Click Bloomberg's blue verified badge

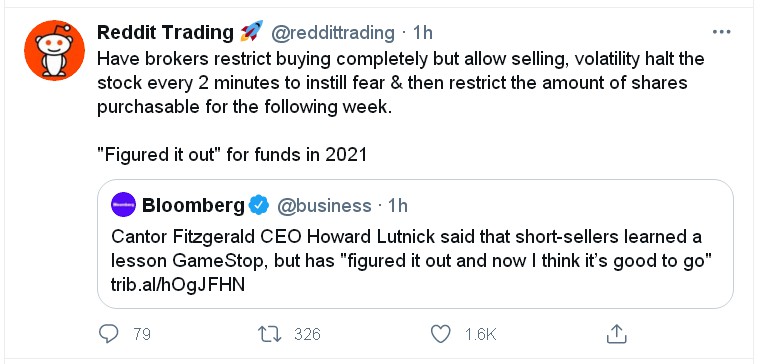(x=259, y=205)
